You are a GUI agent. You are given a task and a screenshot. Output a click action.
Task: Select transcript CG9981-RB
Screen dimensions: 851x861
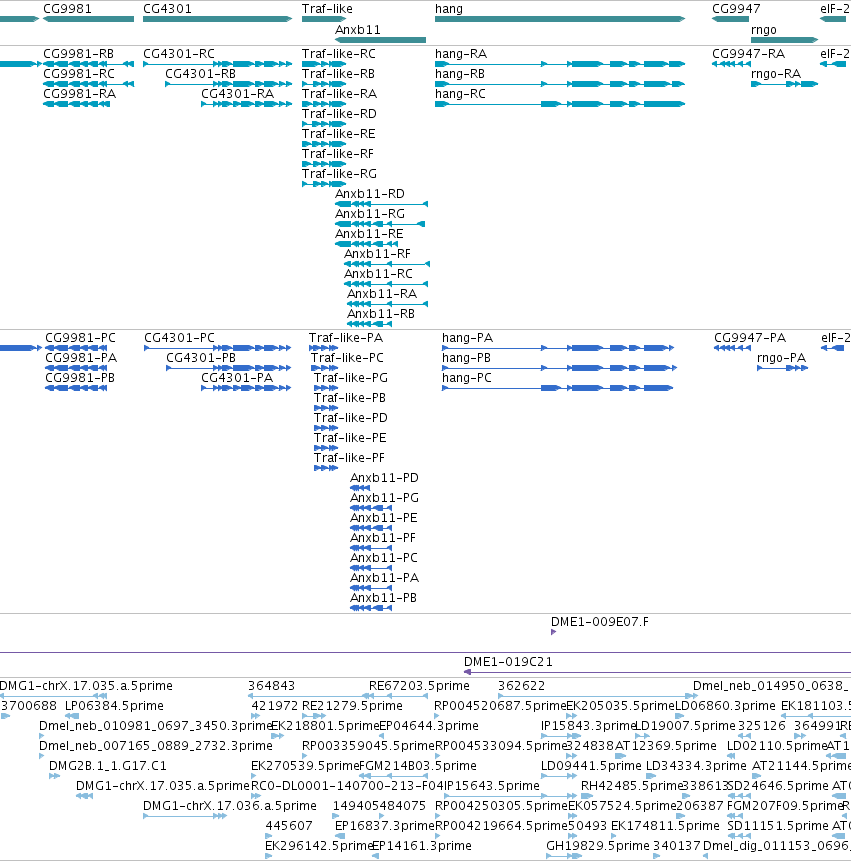tap(88, 64)
